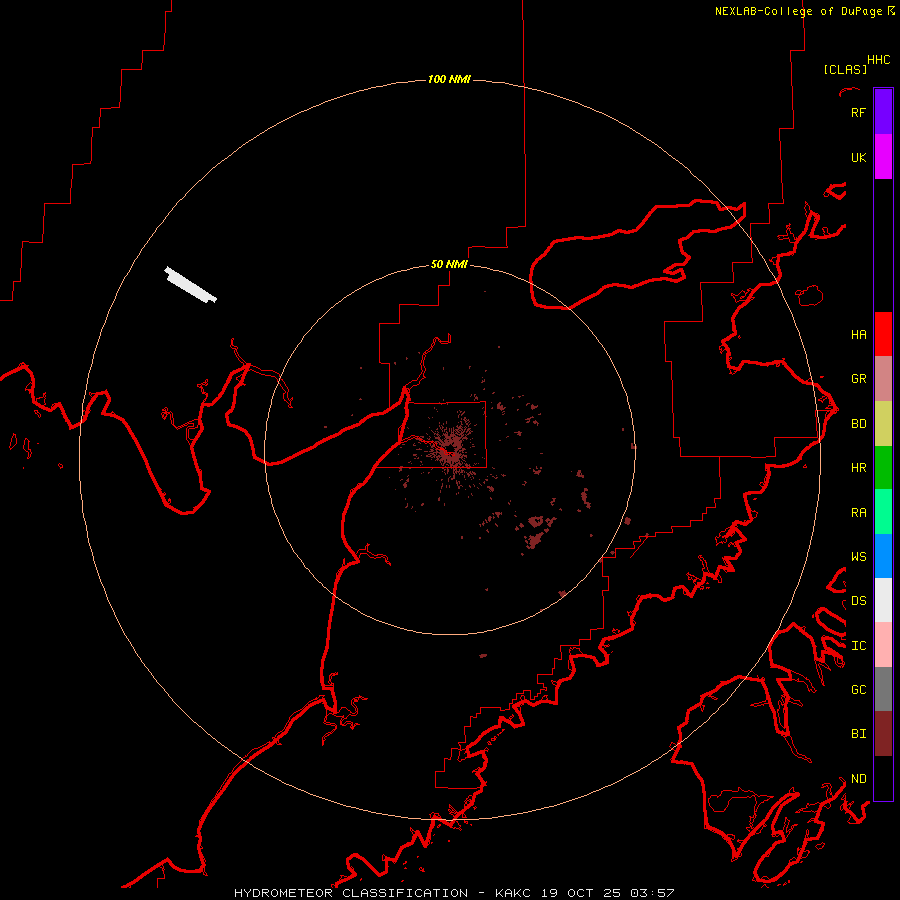The width and height of the screenshot is (900, 900).
Task: Click the '03:57' time stamp
Action: click(x=652, y=893)
